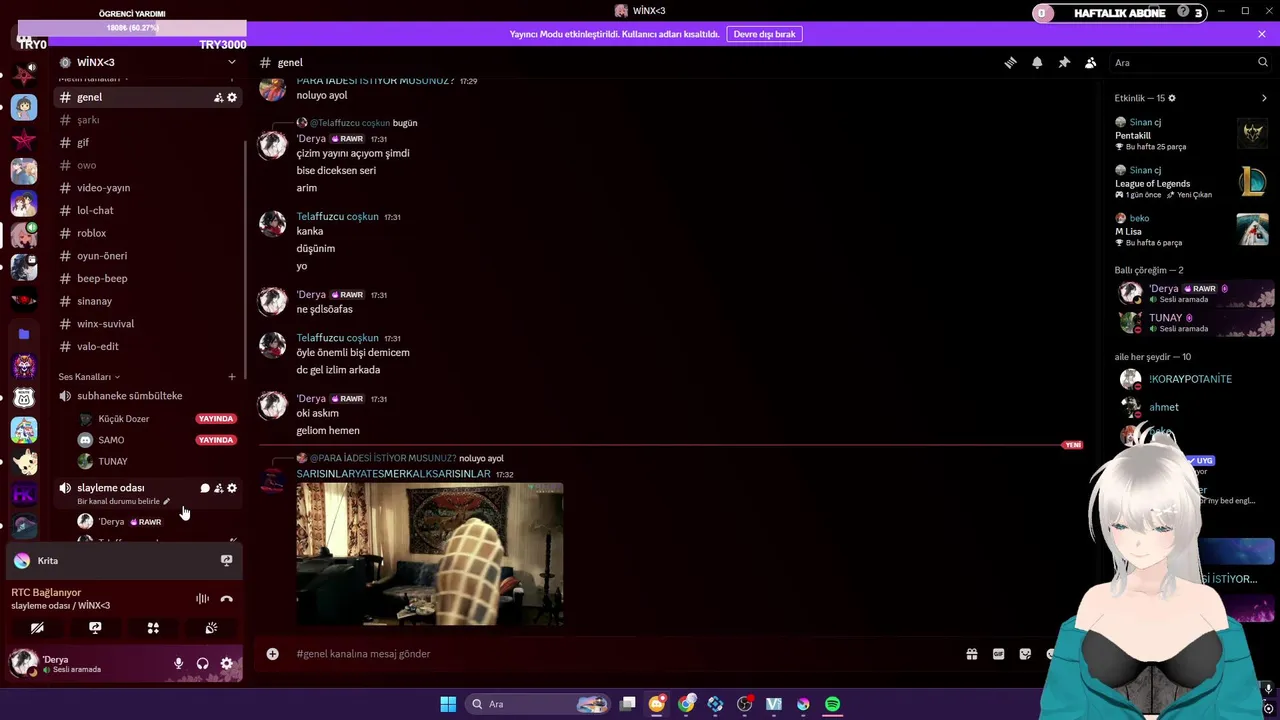Screen dimensions: 1280x720
Task: Deafen with the headphones icon
Action: click(x=202, y=664)
